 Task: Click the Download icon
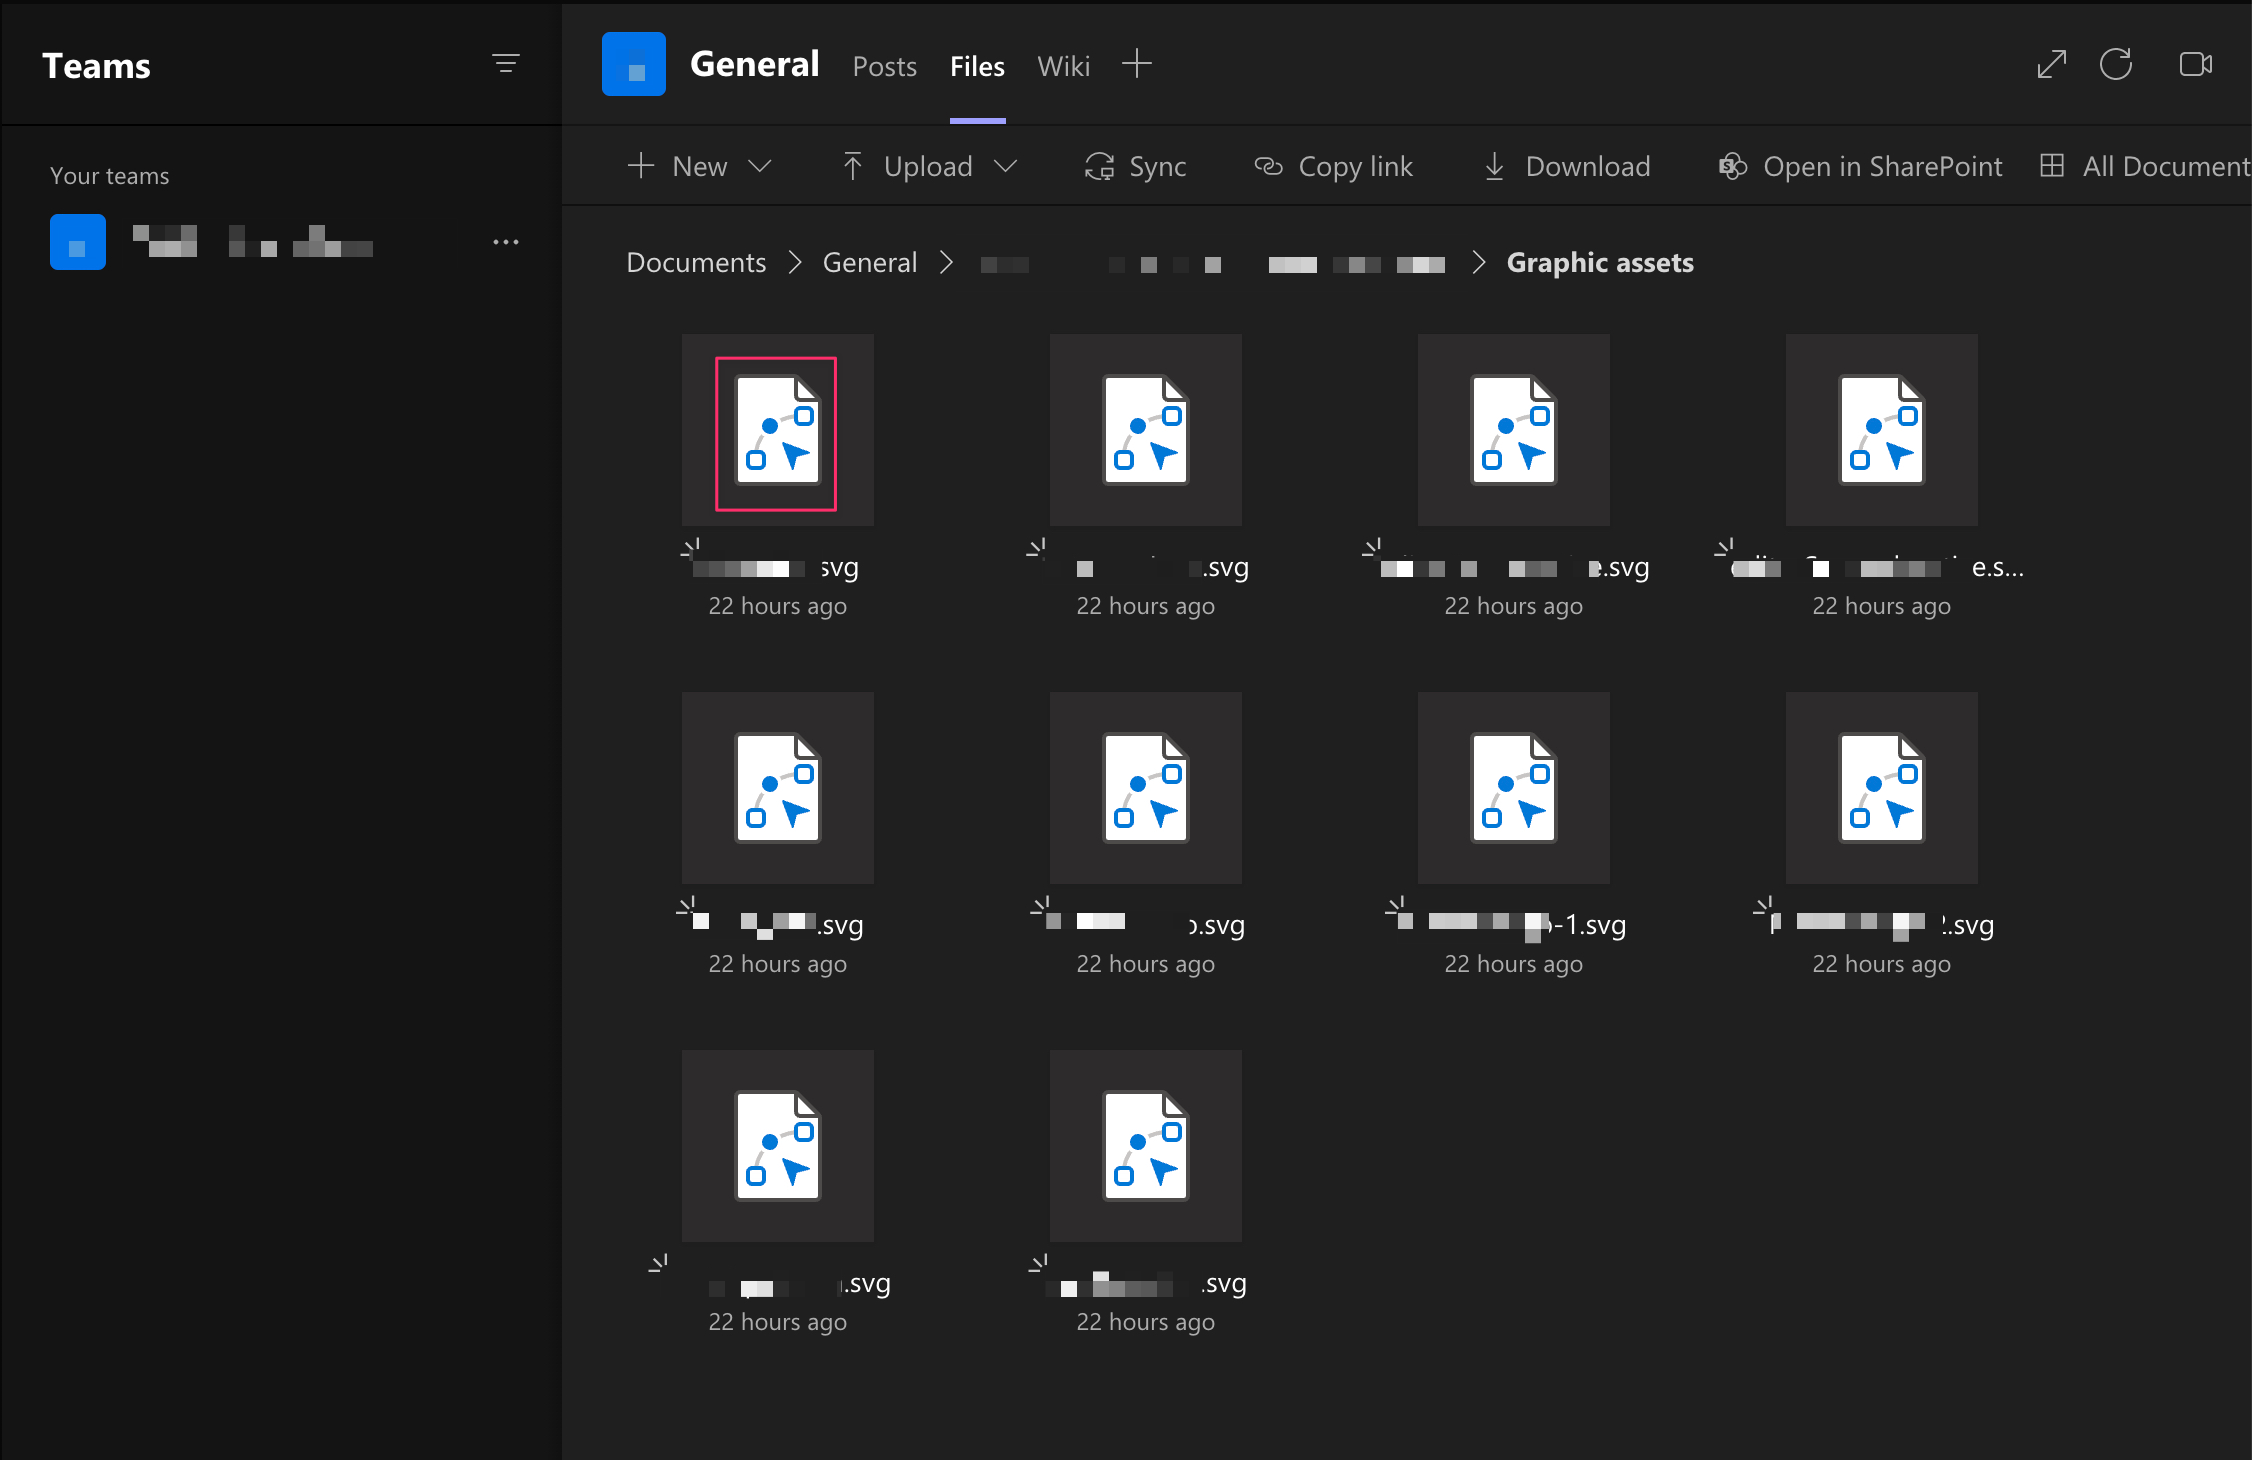(1495, 166)
